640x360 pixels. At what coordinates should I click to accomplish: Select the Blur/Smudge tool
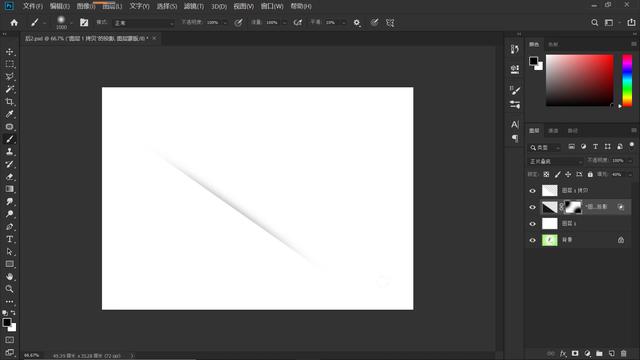pos(9,202)
